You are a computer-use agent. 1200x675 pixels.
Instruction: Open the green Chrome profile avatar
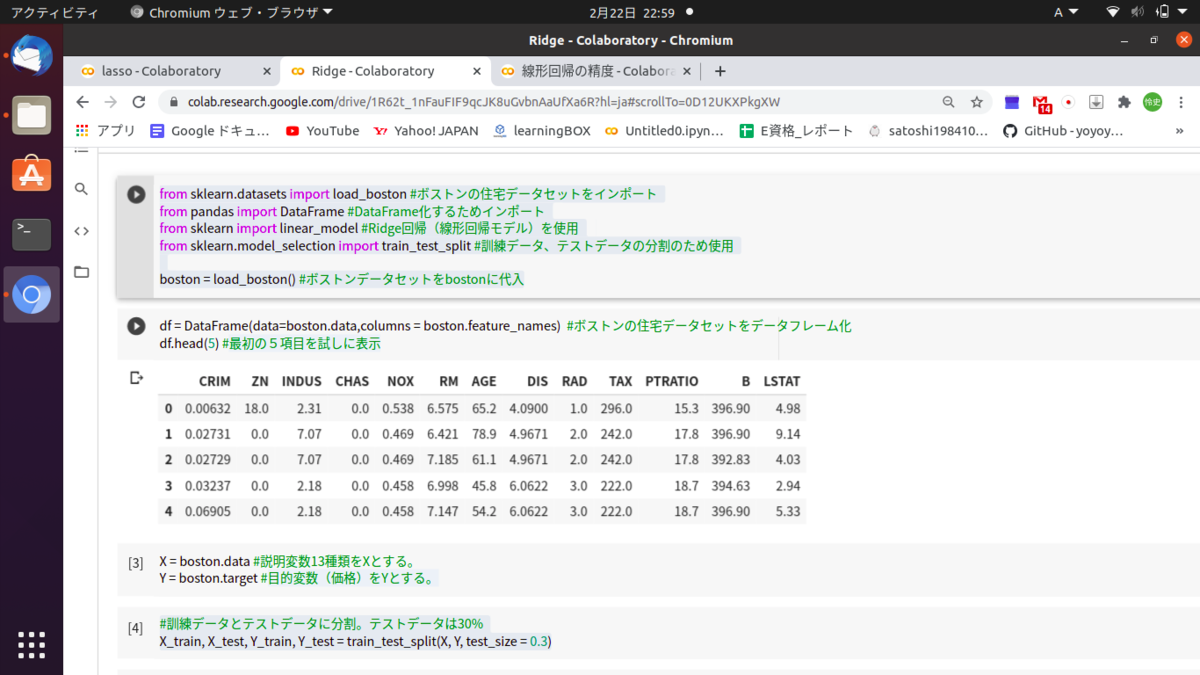point(1152,102)
